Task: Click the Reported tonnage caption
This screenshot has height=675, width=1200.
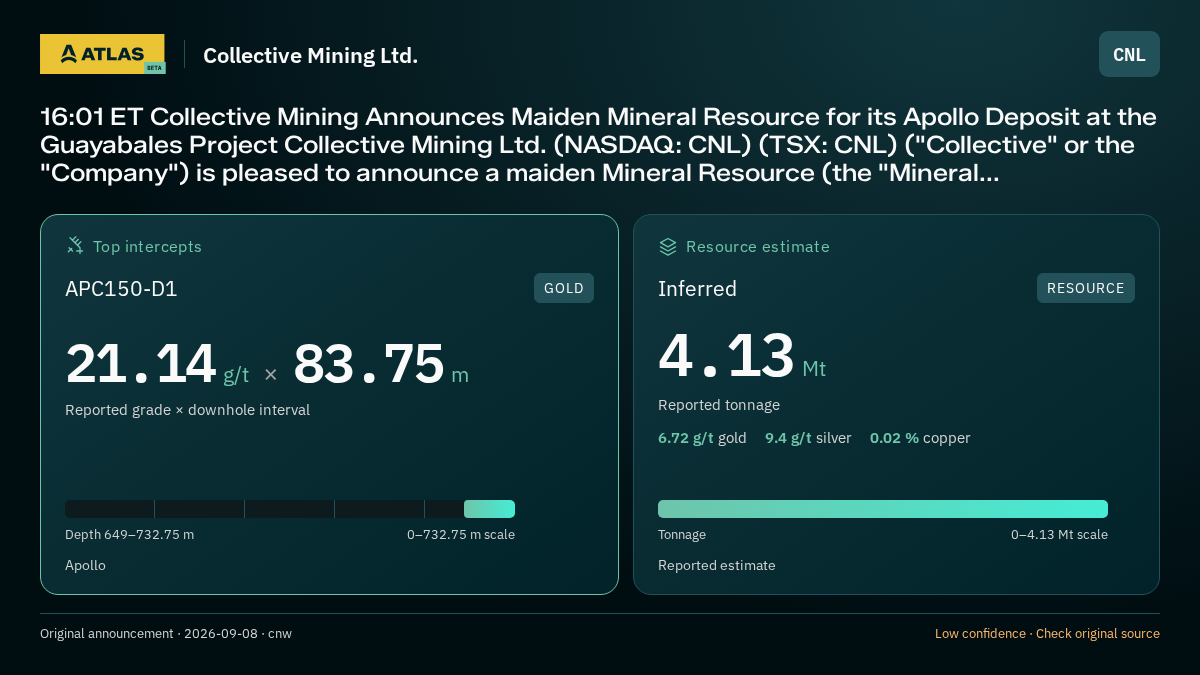Action: click(719, 405)
